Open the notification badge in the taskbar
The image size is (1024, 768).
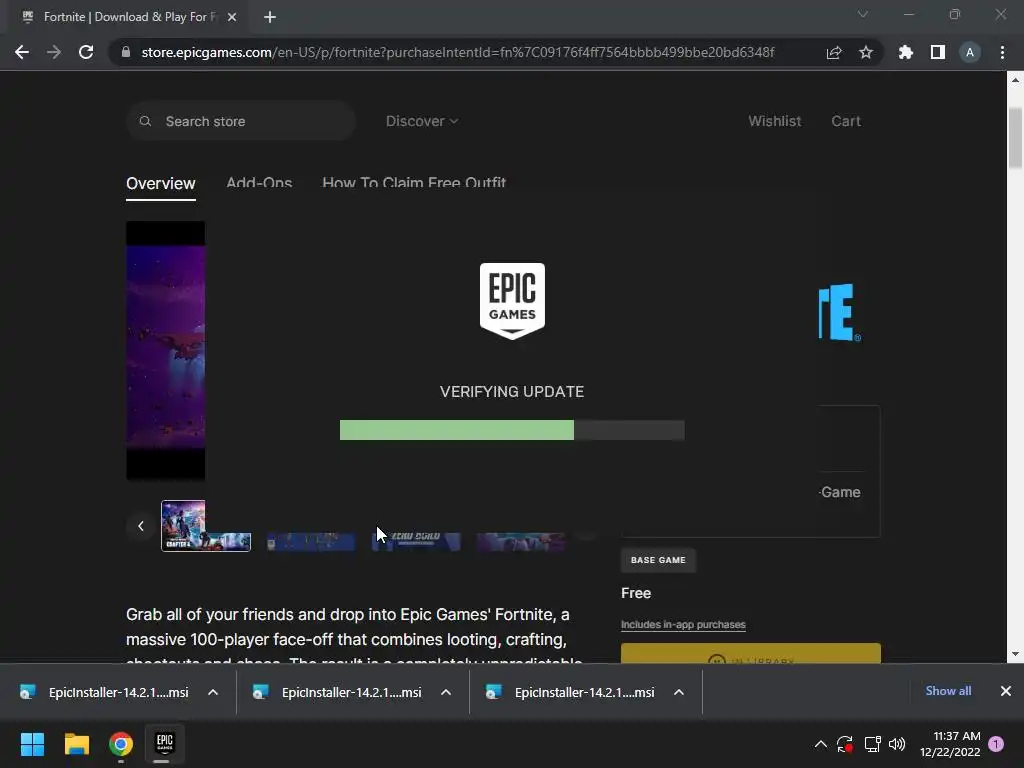pos(996,744)
